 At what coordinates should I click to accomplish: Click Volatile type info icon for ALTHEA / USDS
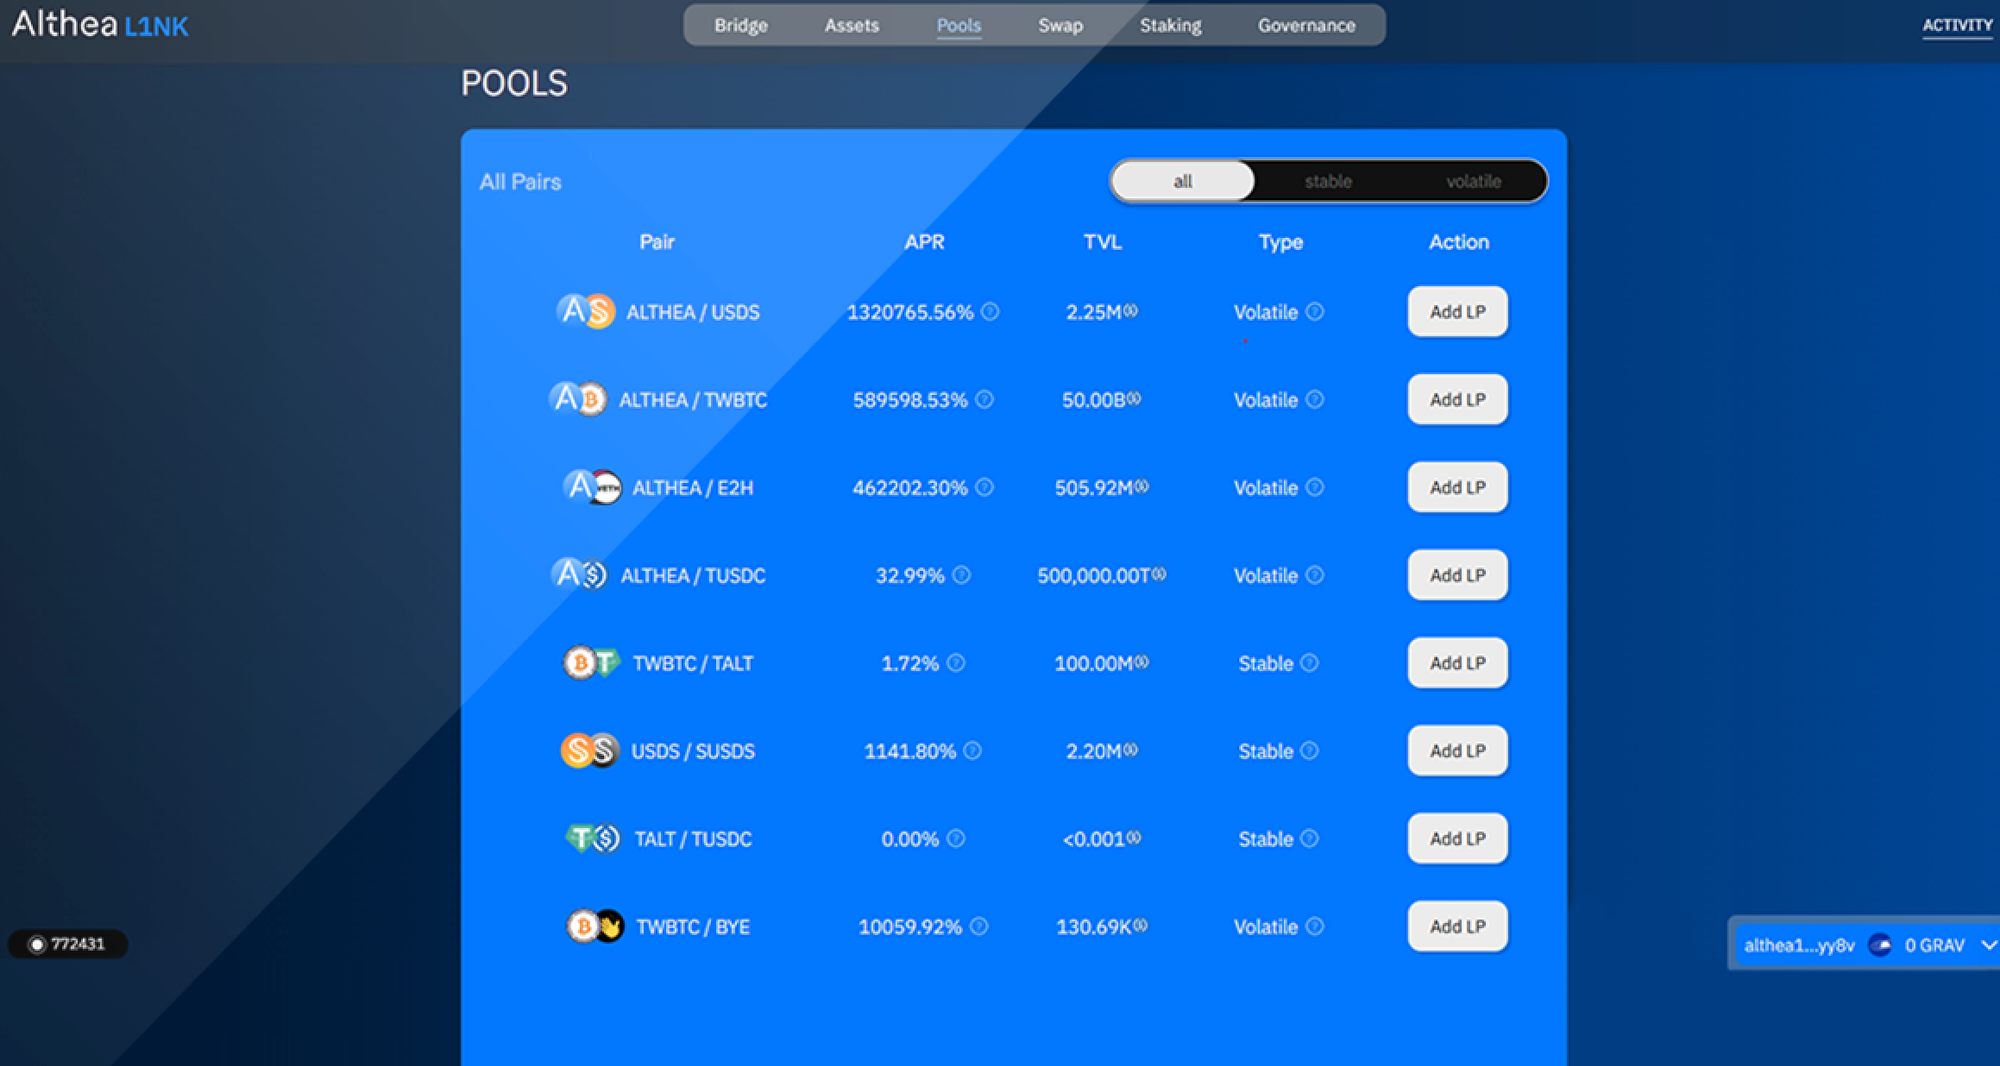tap(1315, 312)
